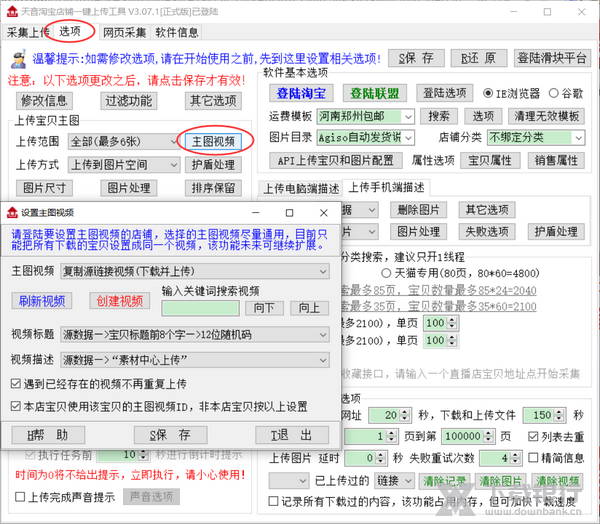Toggle 列表去重 checkbox
The width and height of the screenshot is (600, 524).
[533, 436]
